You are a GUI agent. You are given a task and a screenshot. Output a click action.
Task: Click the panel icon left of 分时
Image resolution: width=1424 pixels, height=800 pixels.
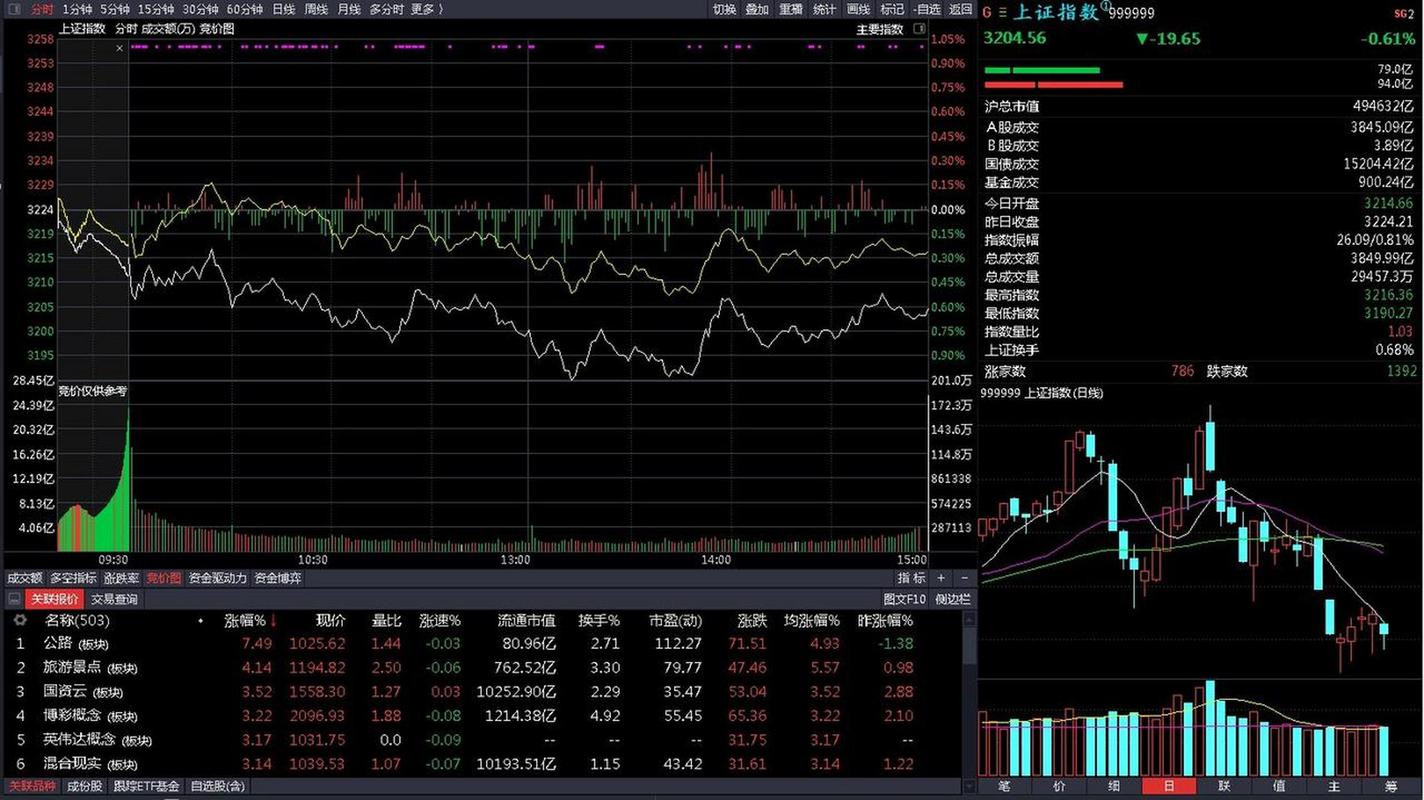[13, 9]
